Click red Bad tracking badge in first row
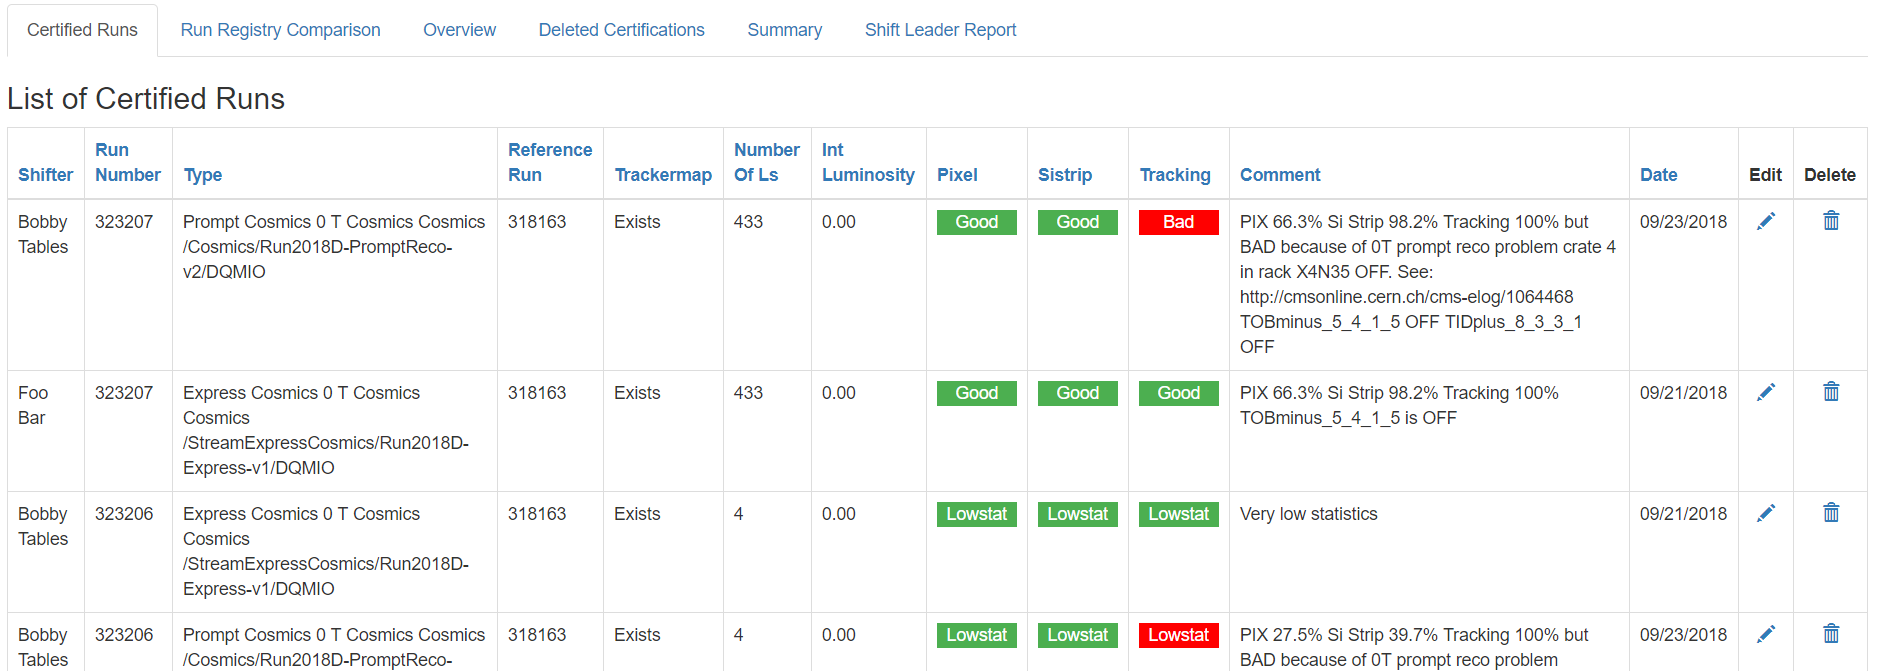 coord(1178,222)
